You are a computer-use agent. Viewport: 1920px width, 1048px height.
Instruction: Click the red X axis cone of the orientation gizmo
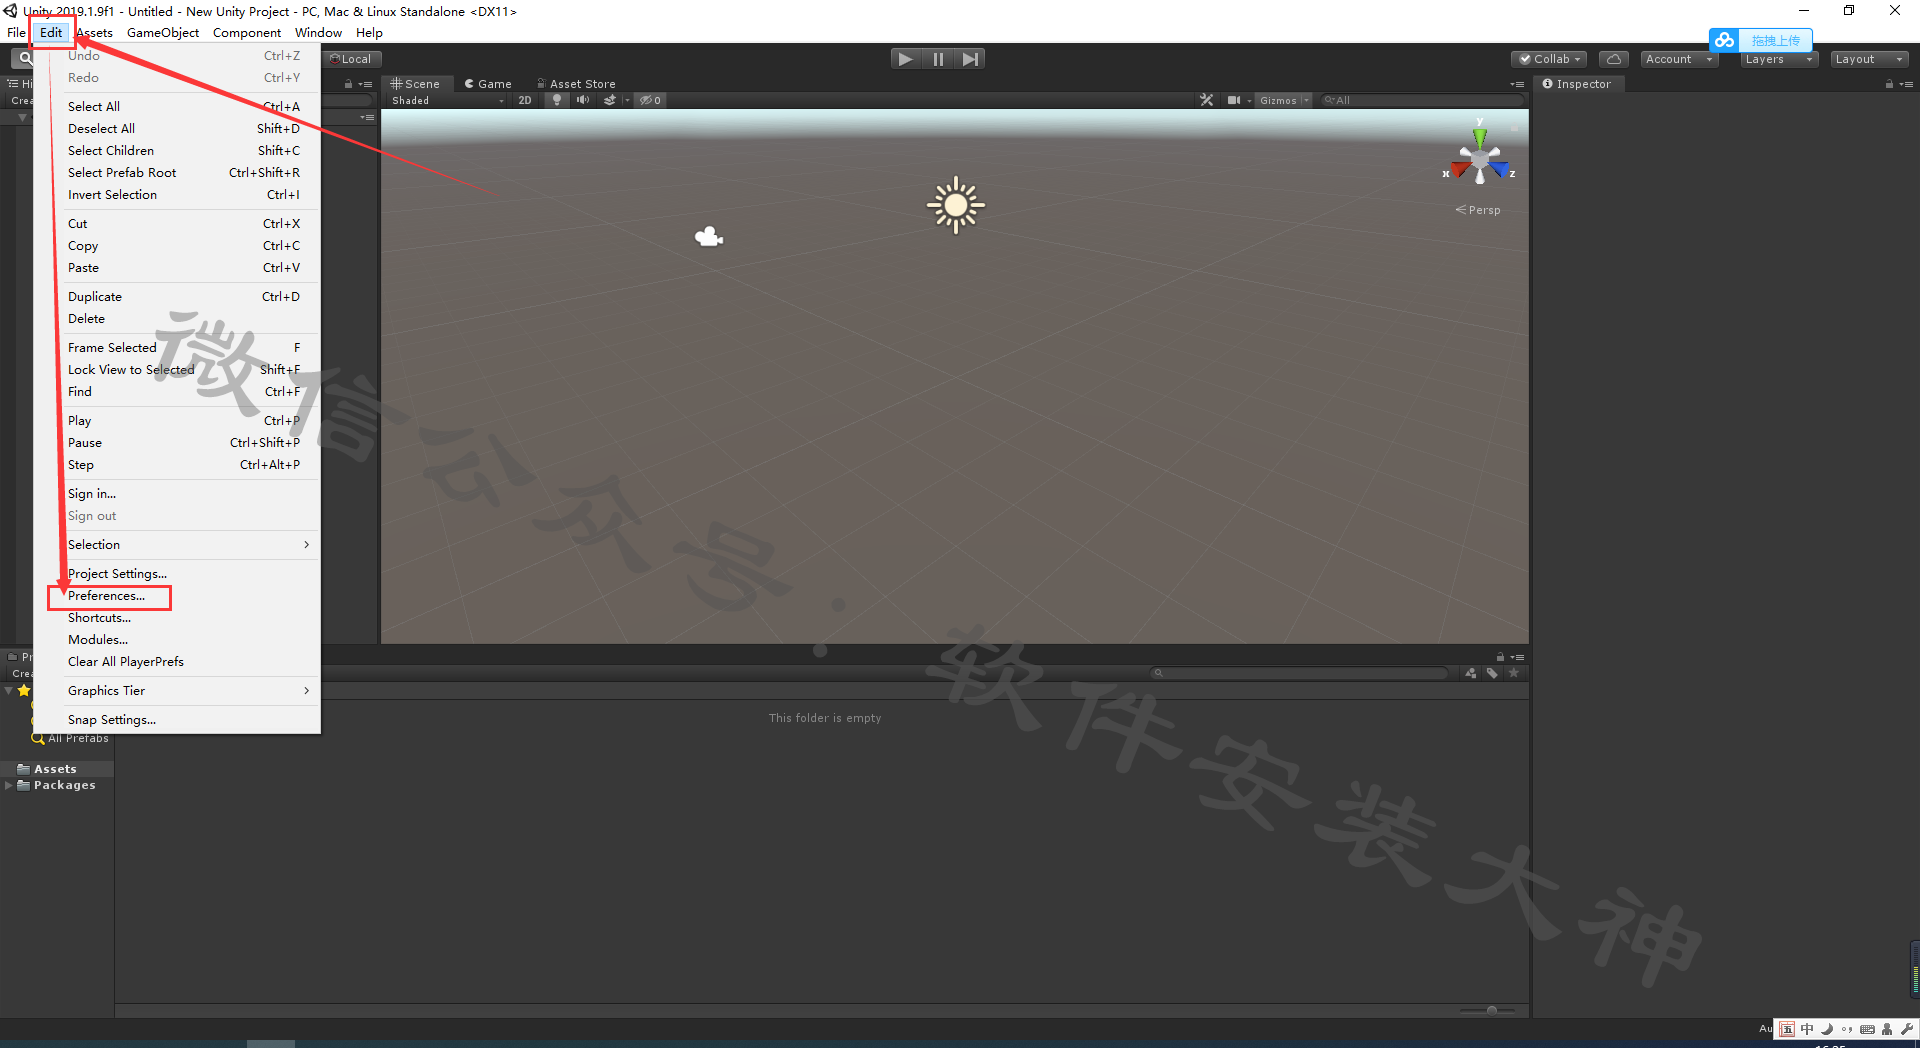[x=1461, y=170]
